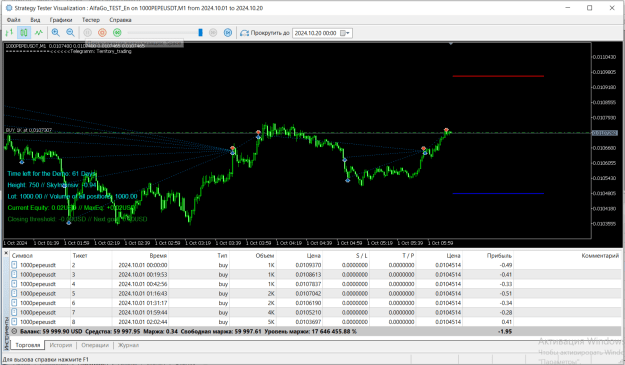Open the Справка menu

click(x=120, y=20)
